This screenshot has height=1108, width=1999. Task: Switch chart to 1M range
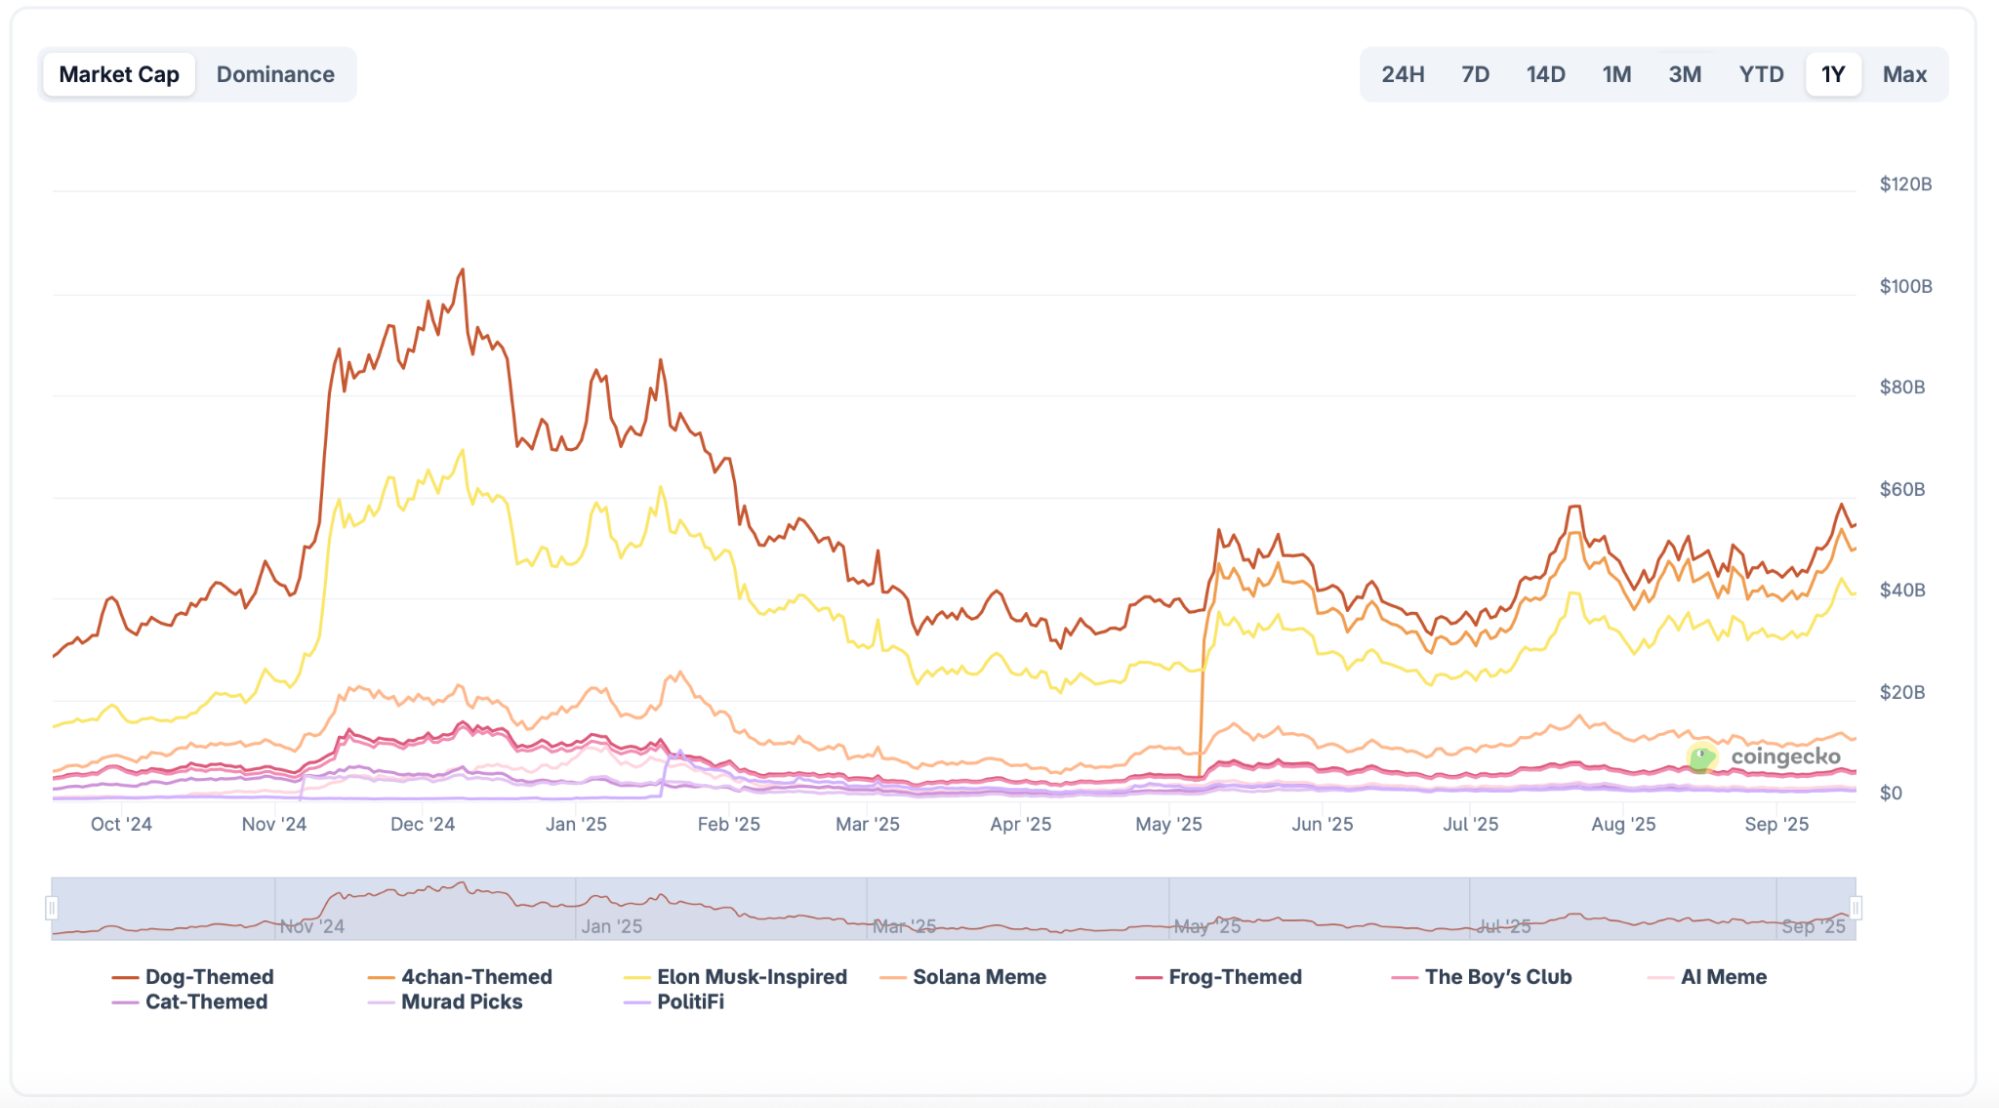click(x=1616, y=74)
